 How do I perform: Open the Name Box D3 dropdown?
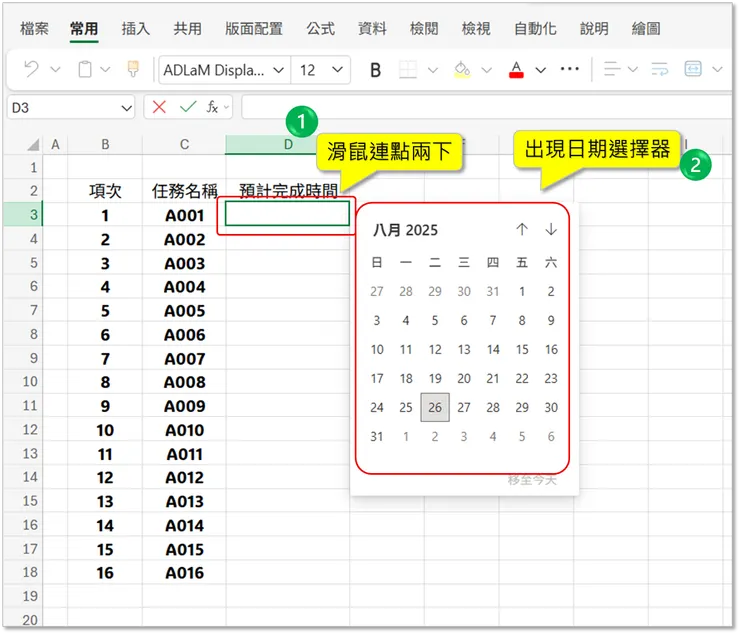coord(126,108)
